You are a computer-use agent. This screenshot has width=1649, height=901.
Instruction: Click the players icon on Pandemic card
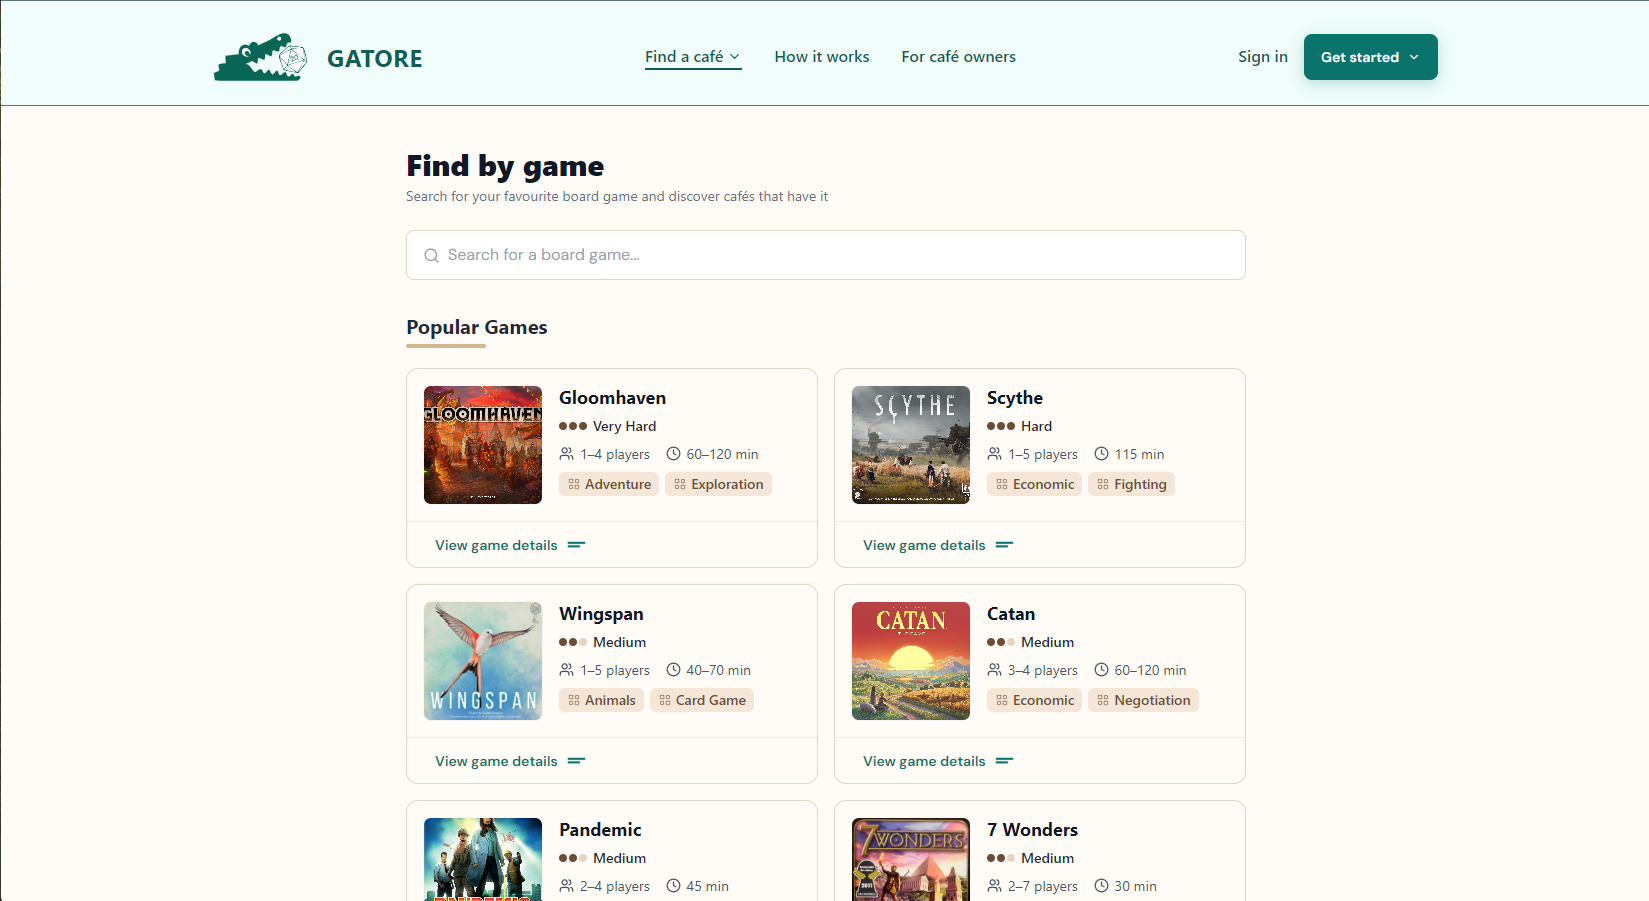[567, 886]
